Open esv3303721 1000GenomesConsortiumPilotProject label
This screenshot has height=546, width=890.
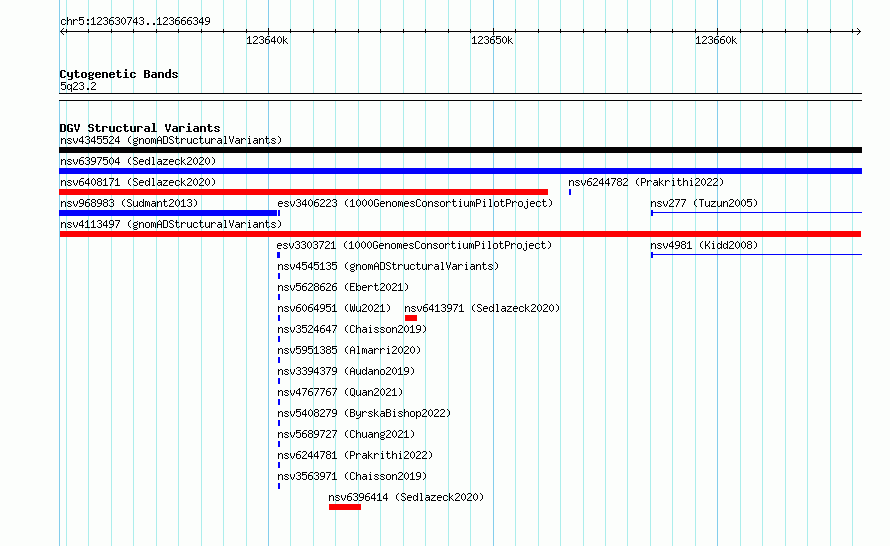pyautogui.click(x=414, y=245)
